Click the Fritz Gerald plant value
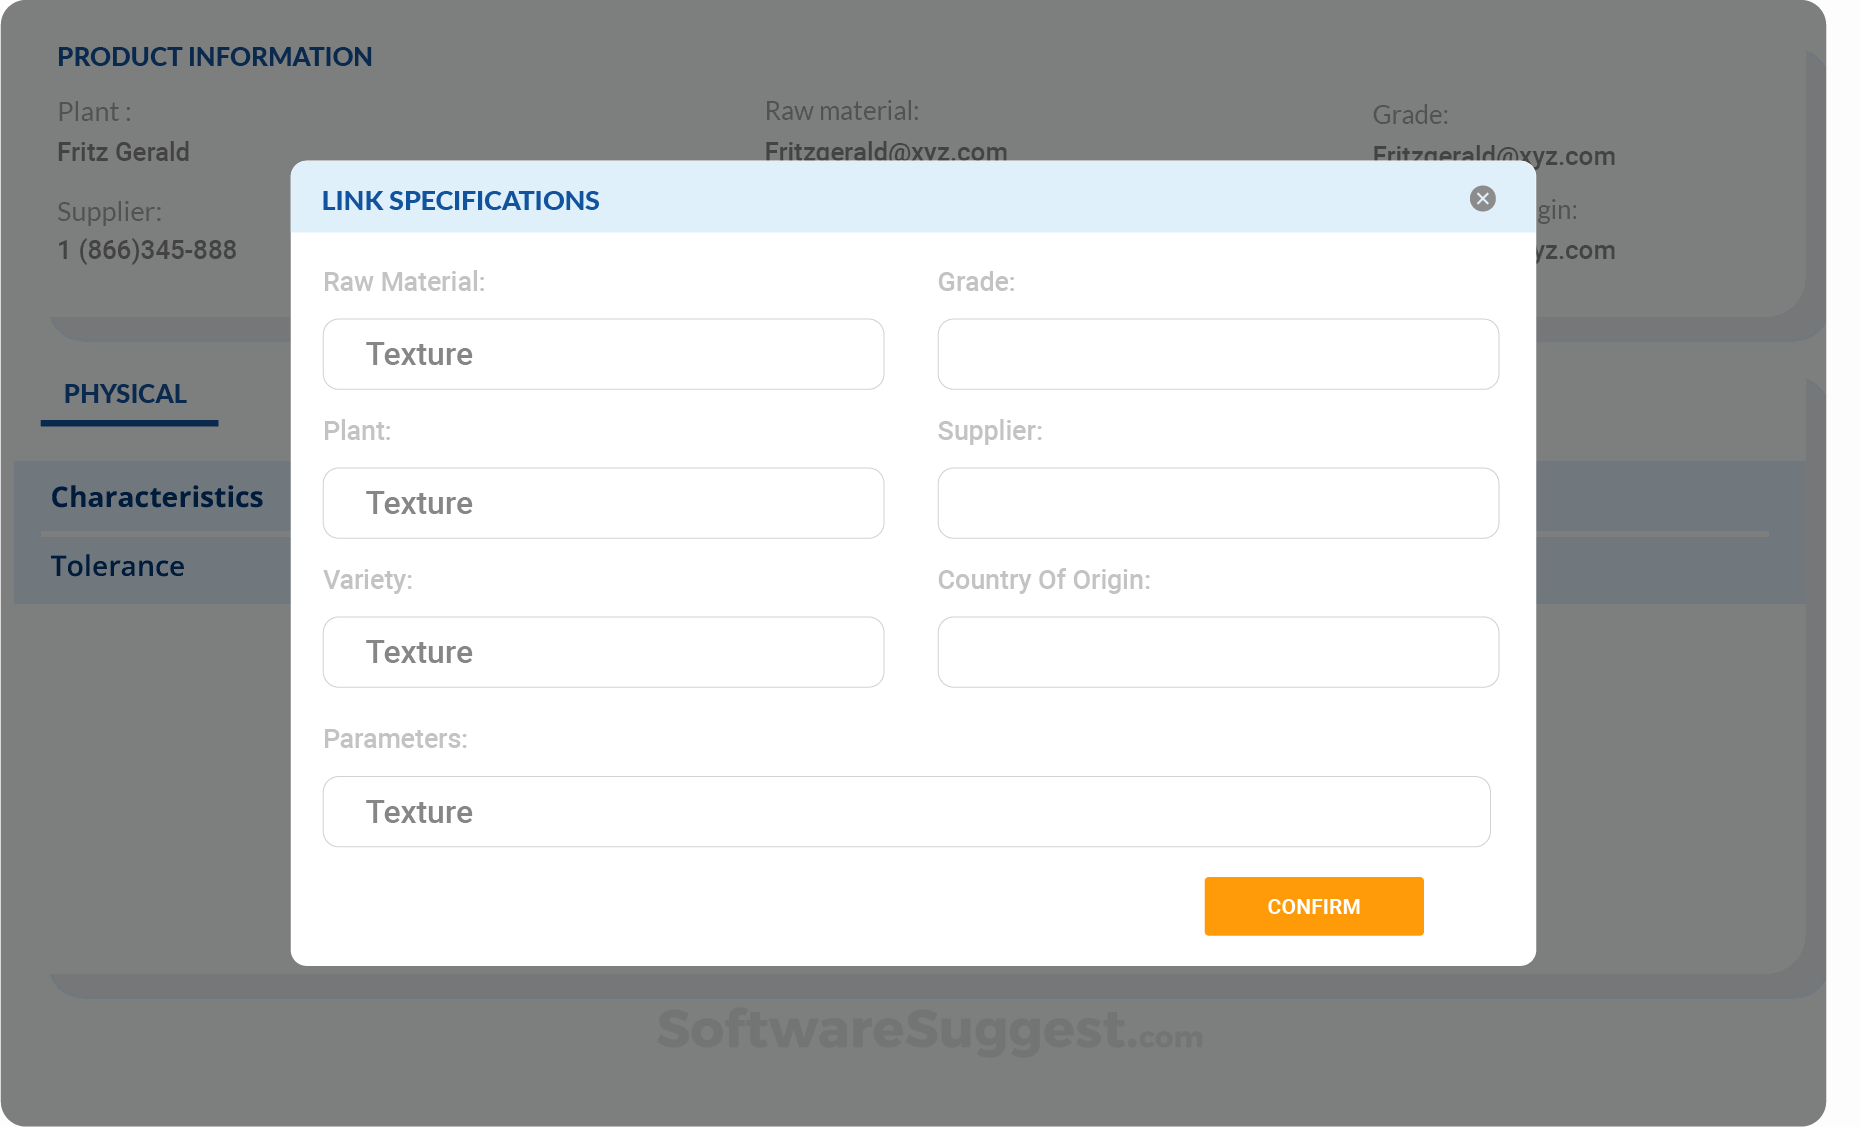This screenshot has height=1127, width=1860. point(123,152)
